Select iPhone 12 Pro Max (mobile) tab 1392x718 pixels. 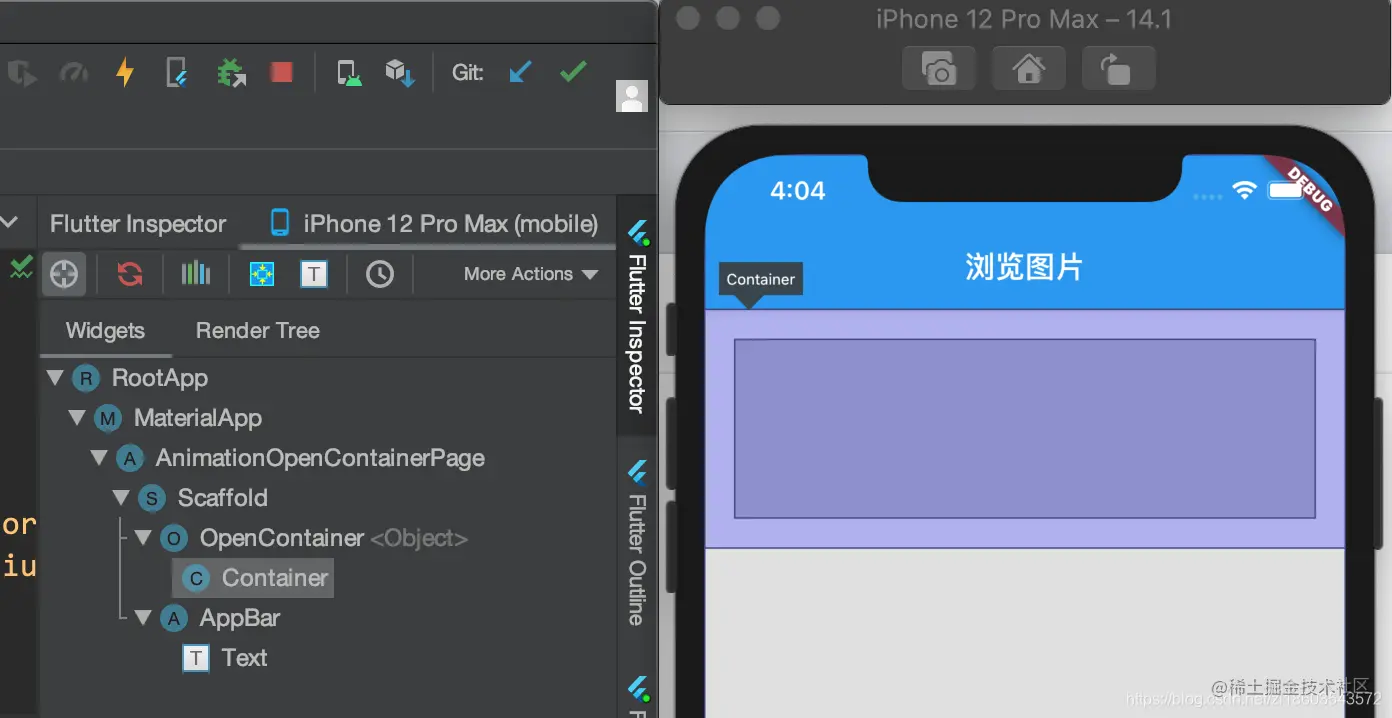click(x=434, y=223)
